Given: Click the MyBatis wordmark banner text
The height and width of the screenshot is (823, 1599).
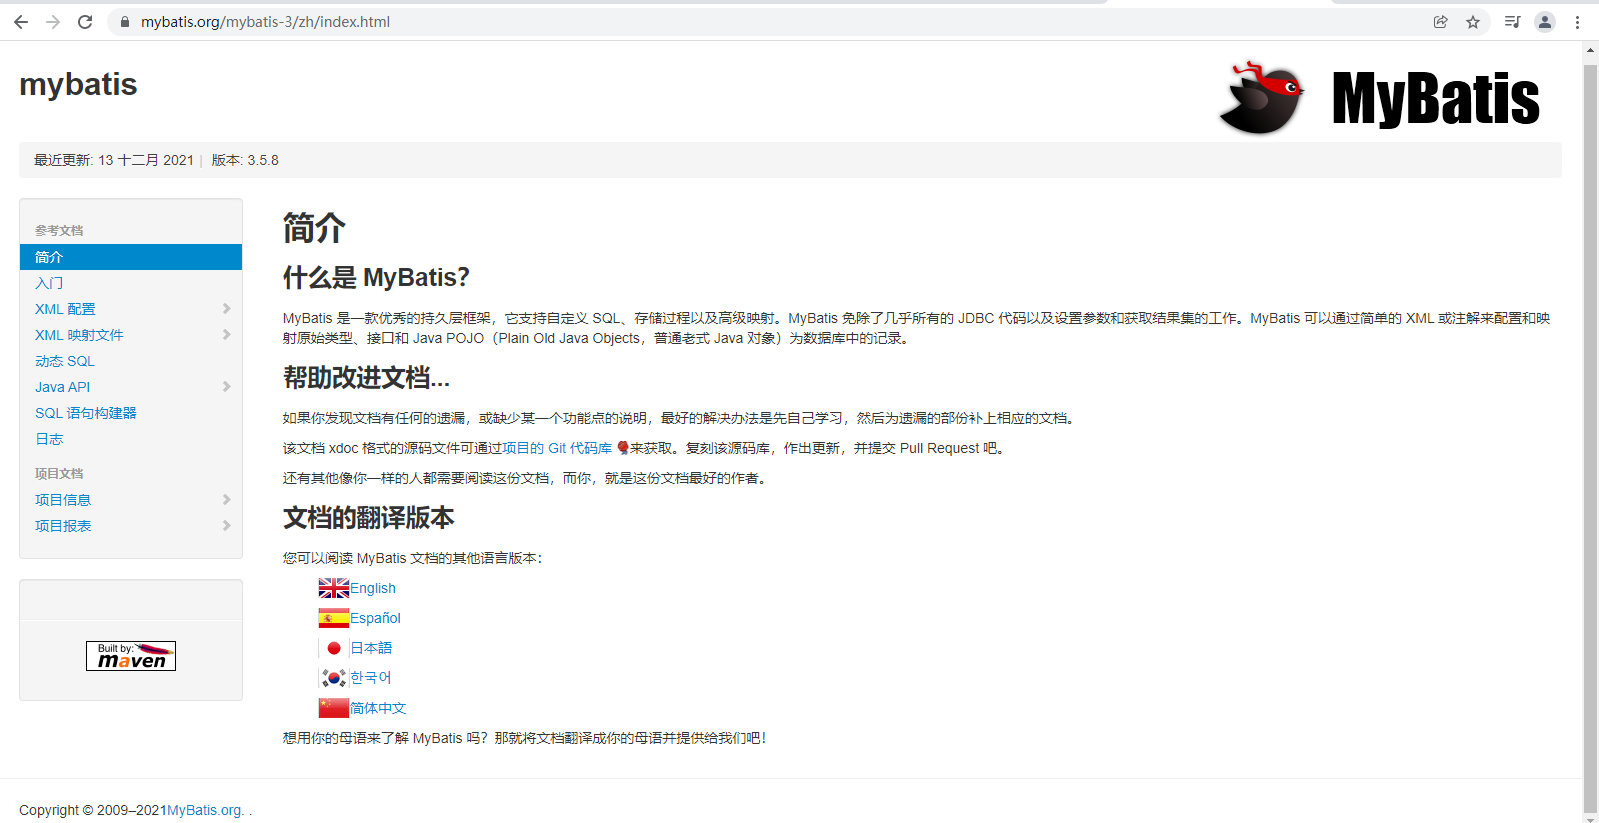Looking at the screenshot, I should coord(1436,98).
